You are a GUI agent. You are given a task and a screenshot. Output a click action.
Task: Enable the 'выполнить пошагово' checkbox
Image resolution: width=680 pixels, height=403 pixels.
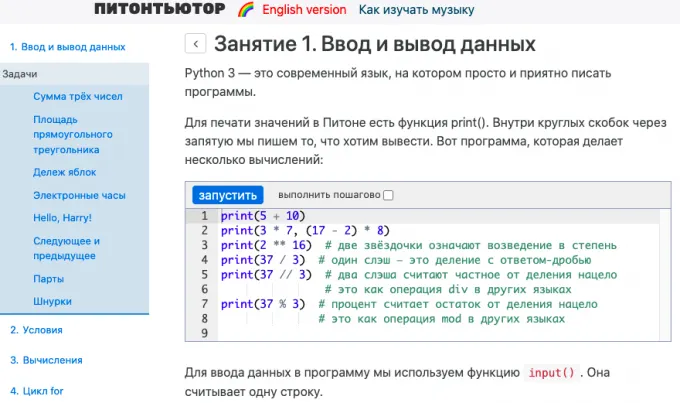388,195
